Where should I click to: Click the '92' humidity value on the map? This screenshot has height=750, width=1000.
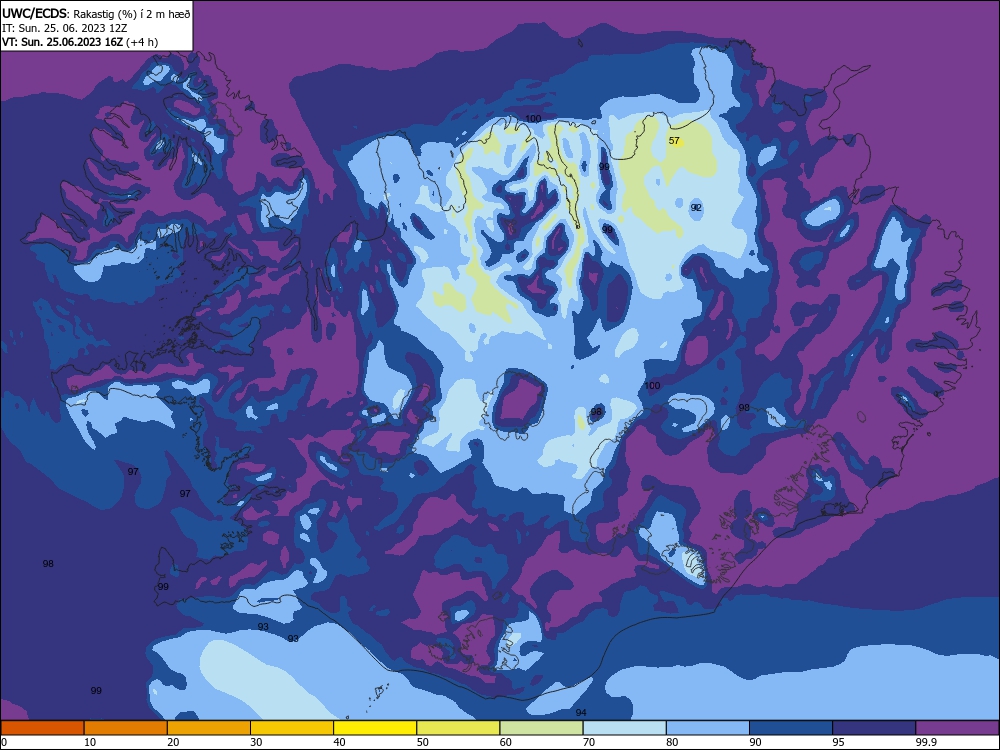coord(696,207)
